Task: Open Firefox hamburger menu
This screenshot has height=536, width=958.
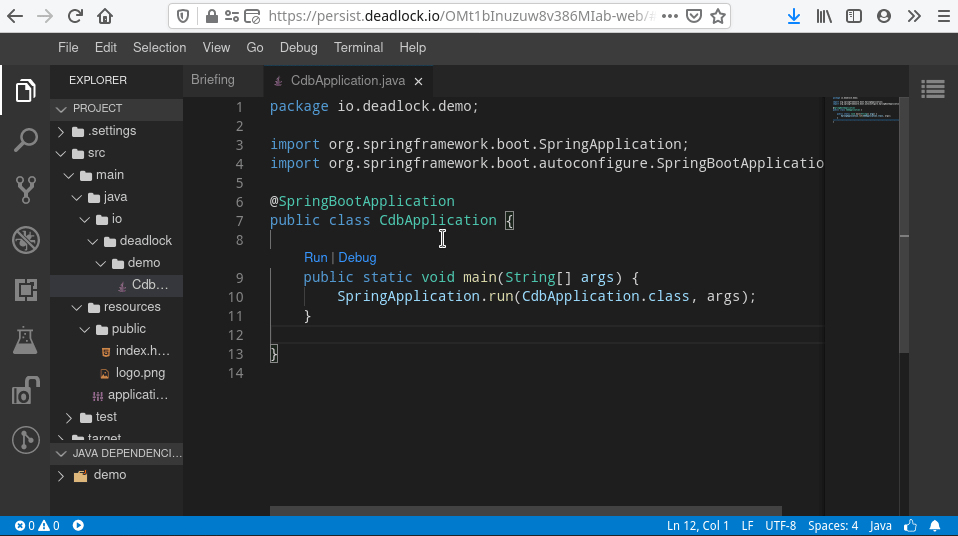Action: [x=943, y=16]
